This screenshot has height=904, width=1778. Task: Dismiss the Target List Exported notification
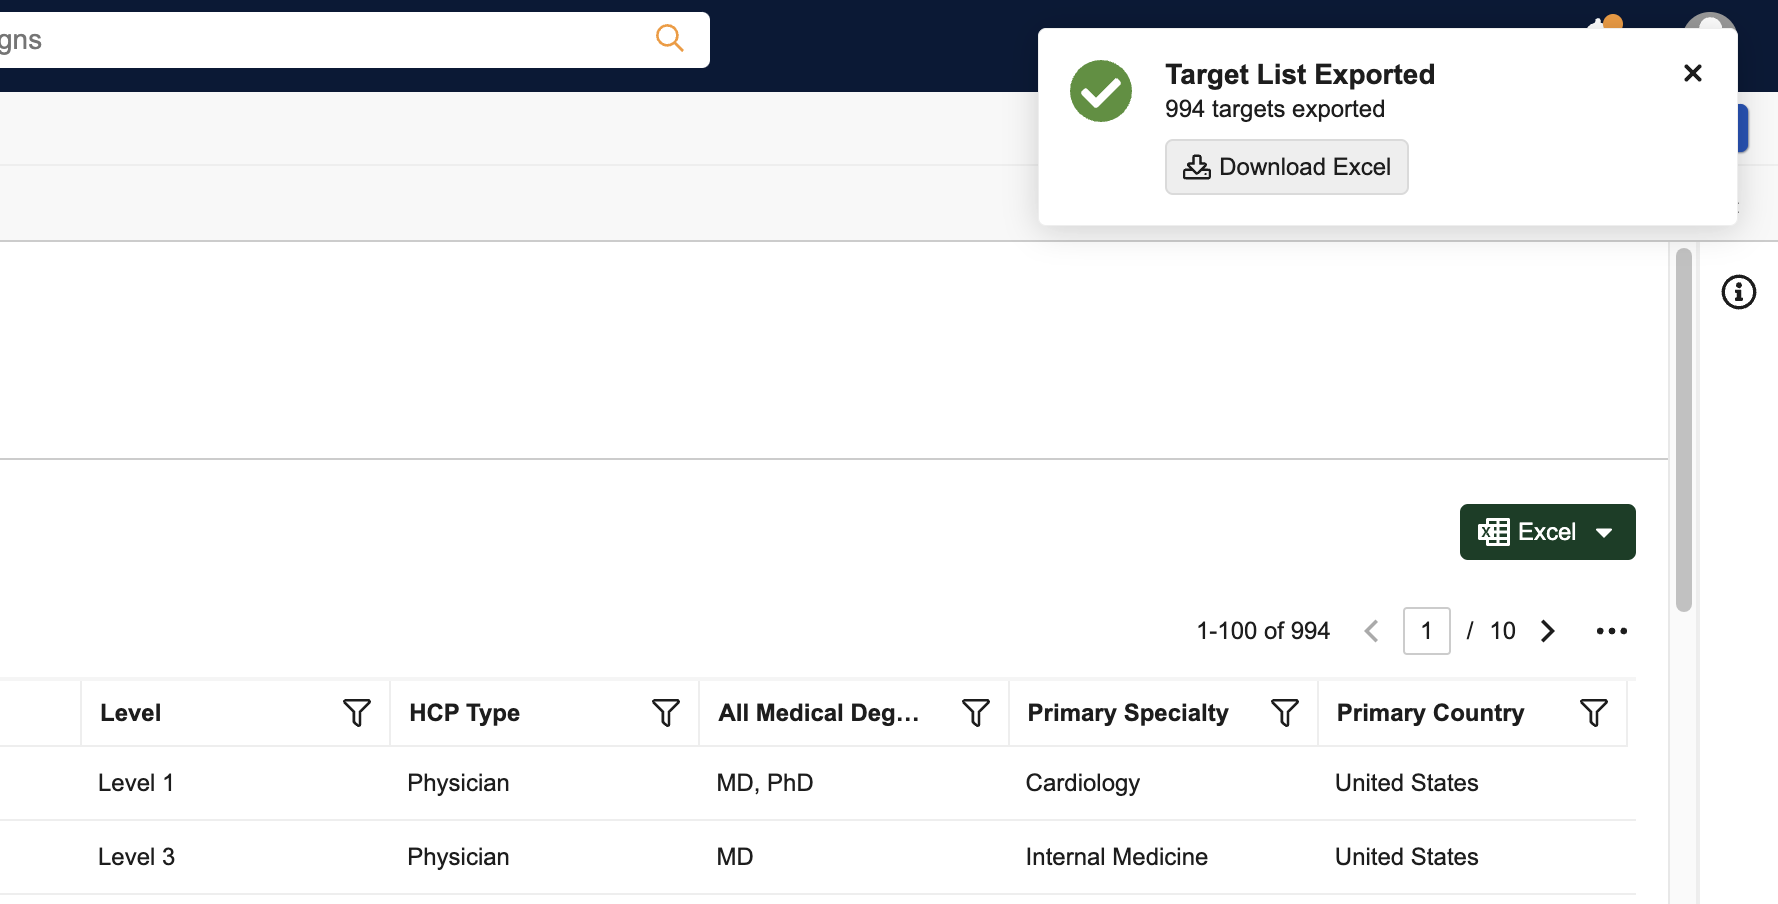[1692, 73]
